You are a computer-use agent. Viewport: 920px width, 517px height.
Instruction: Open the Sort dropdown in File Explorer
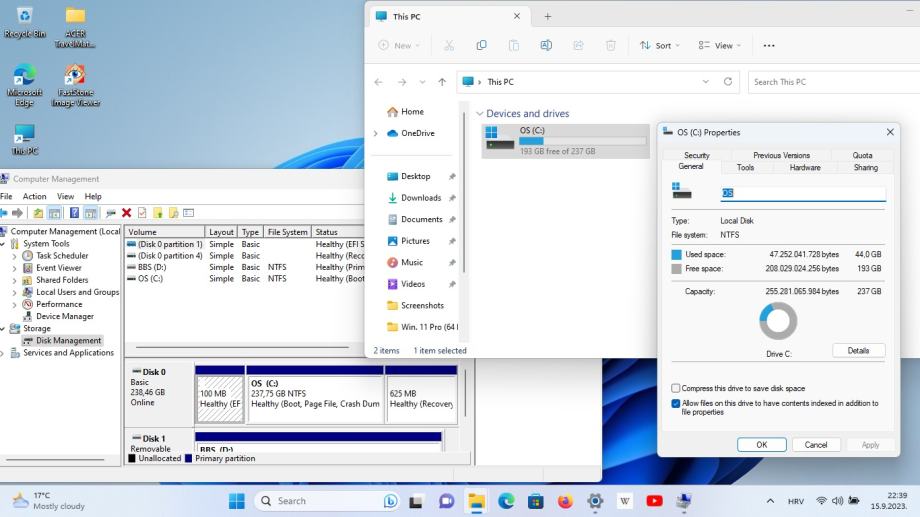660,45
